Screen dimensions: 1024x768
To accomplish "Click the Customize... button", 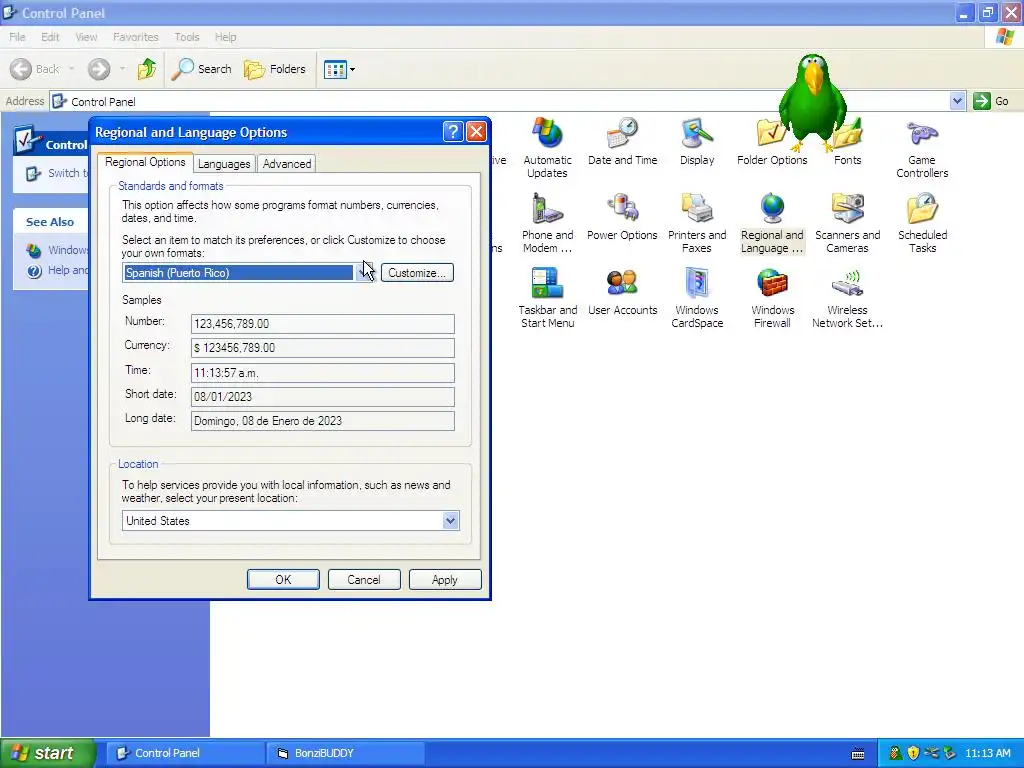I will [417, 273].
